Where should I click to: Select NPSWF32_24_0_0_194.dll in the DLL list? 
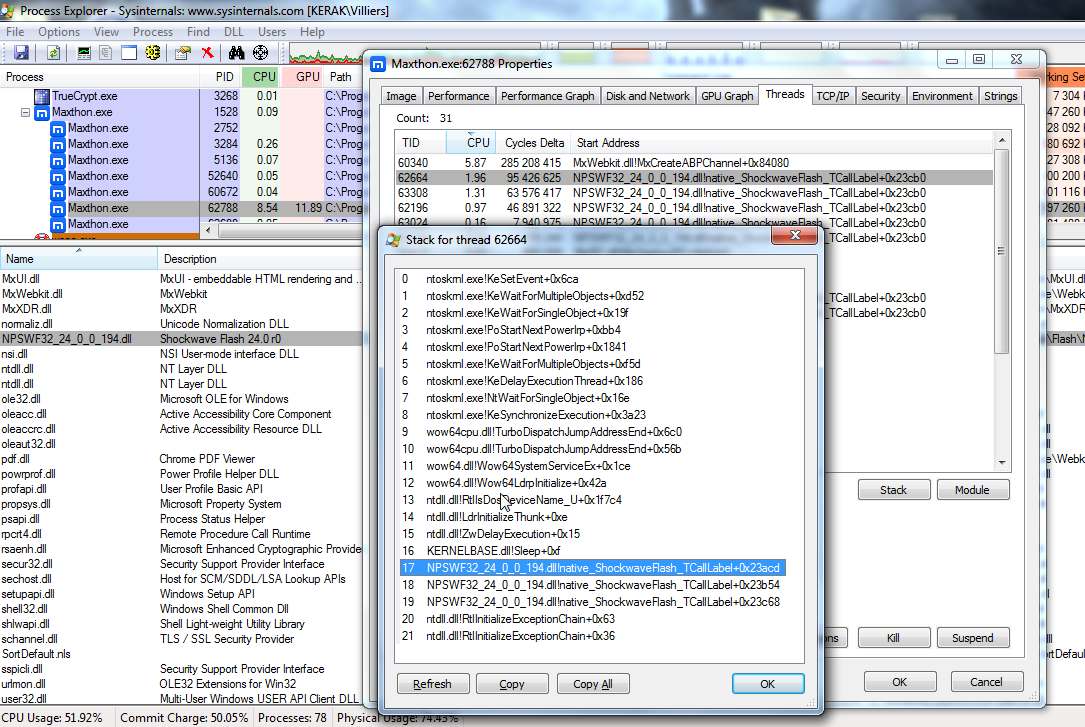(x=181, y=339)
